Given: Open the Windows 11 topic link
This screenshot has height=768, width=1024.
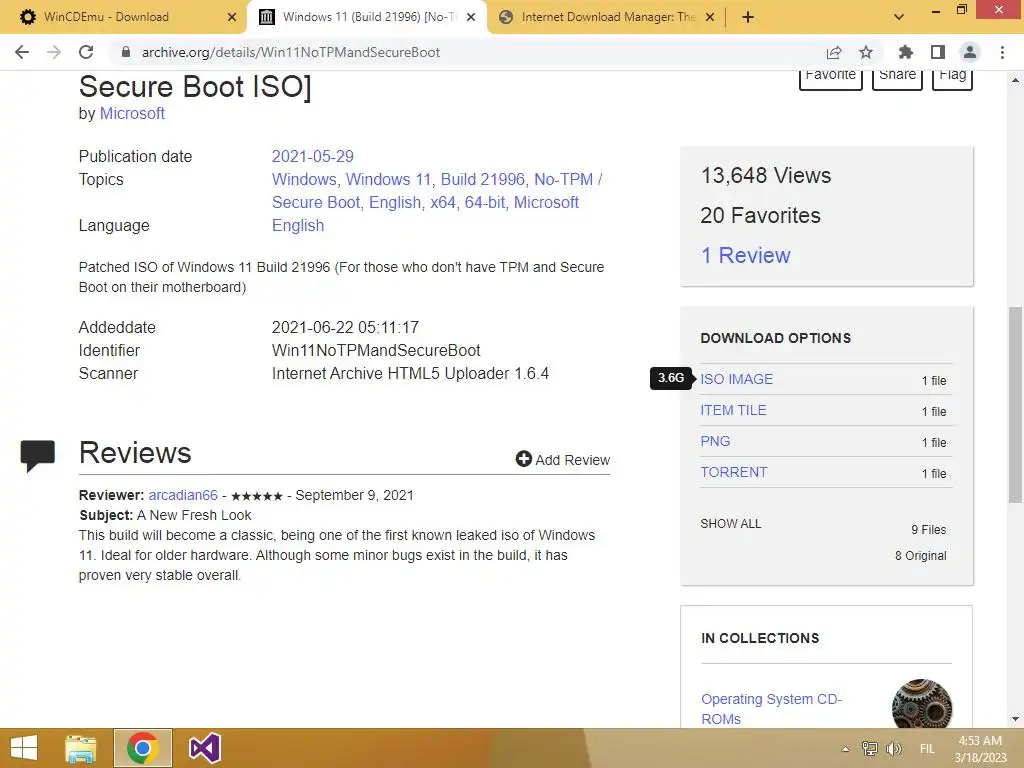Looking at the screenshot, I should (389, 180).
